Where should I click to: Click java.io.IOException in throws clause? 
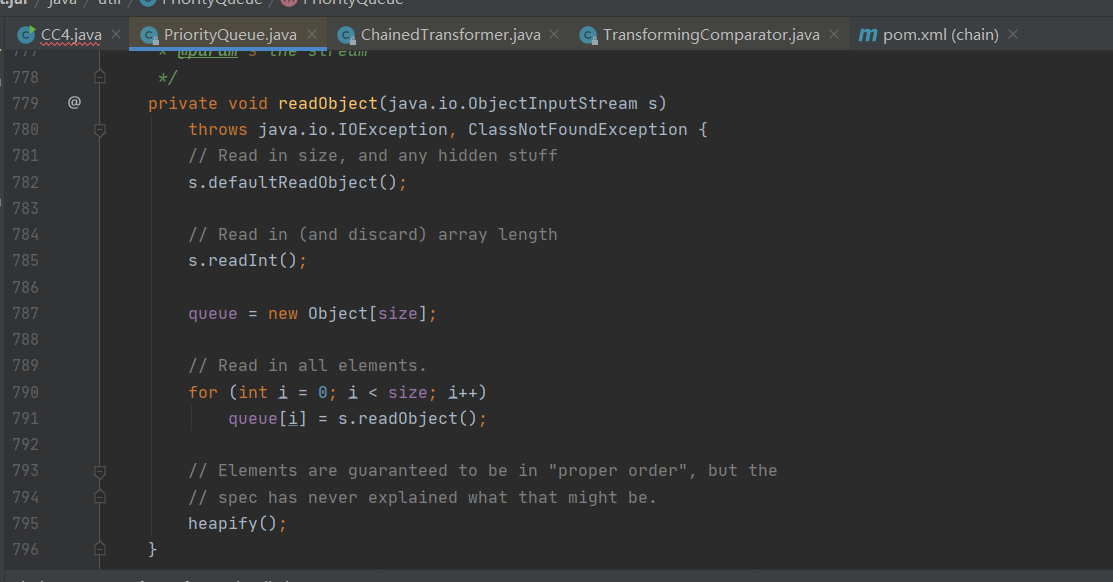coord(353,130)
